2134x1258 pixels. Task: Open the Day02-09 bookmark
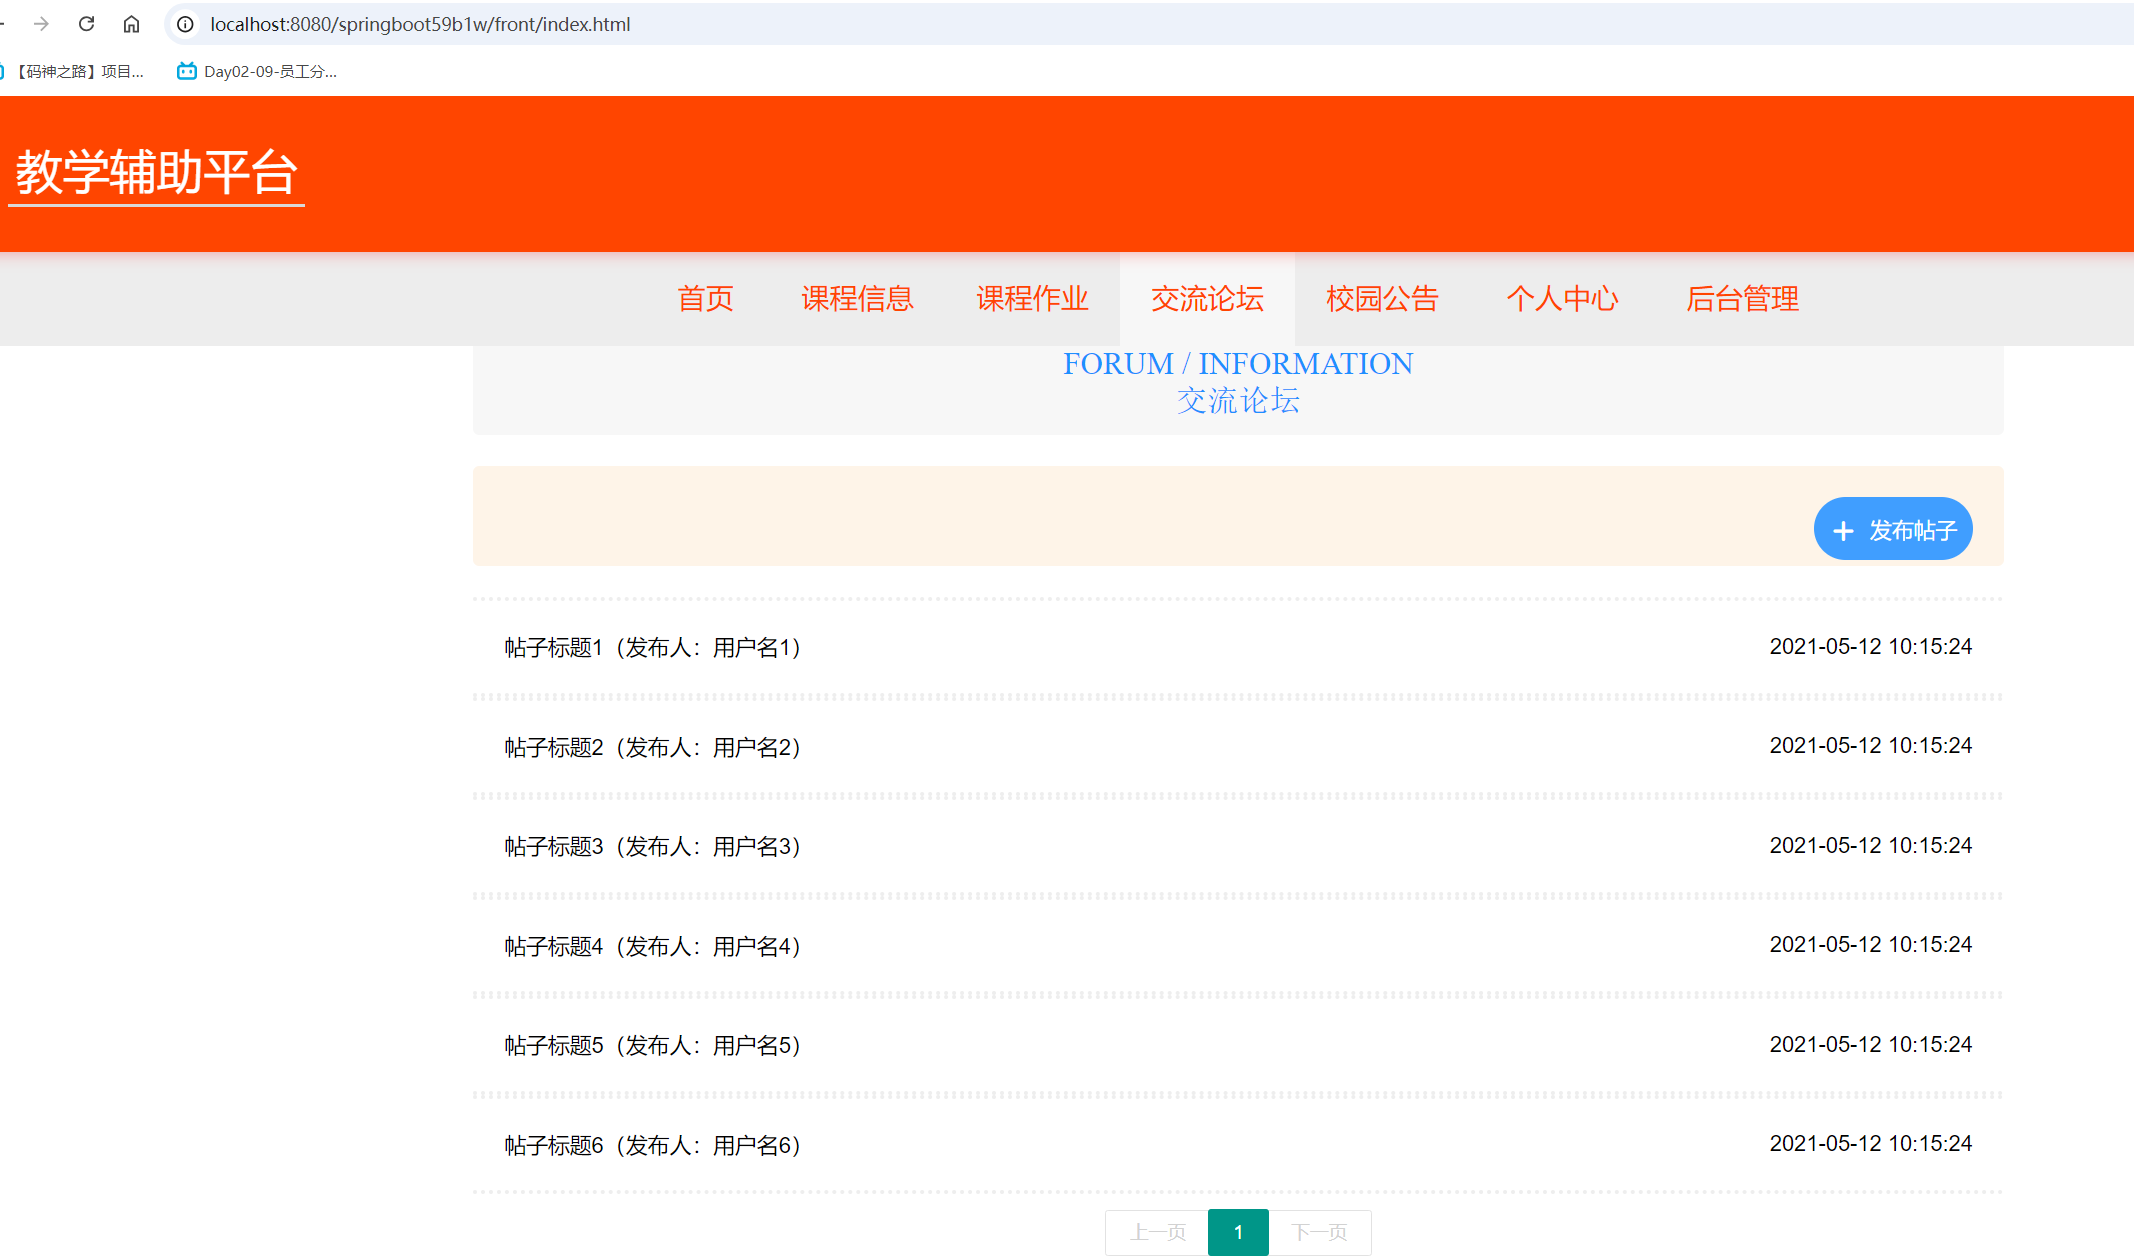pyautogui.click(x=257, y=71)
